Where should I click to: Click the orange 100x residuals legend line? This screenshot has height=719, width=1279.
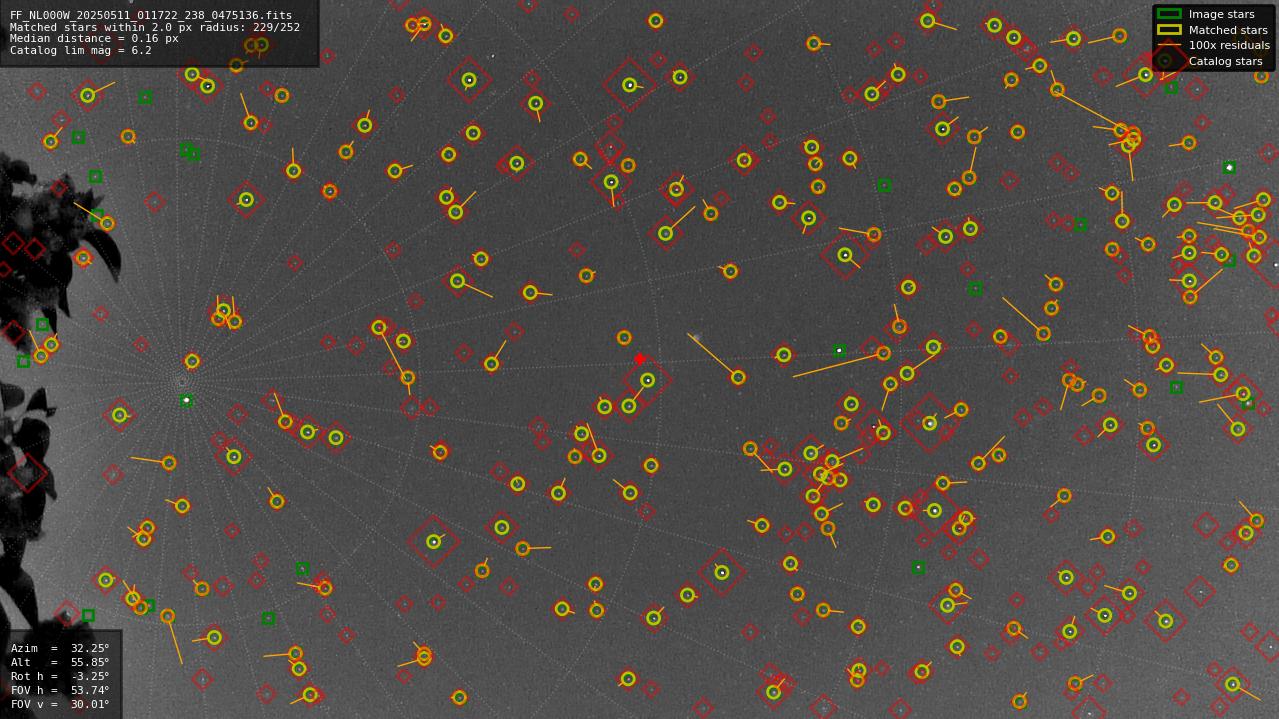click(1169, 45)
